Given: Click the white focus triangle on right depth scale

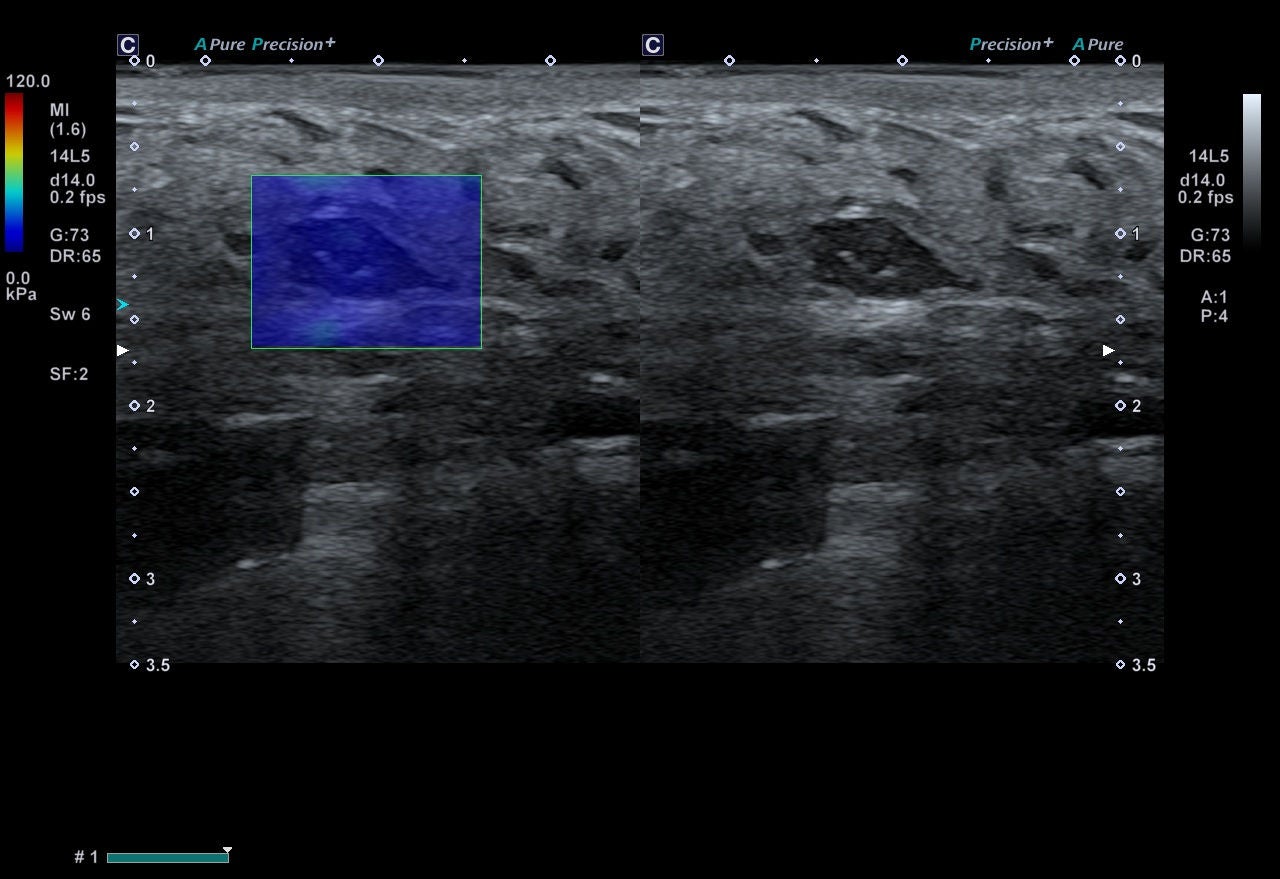Looking at the screenshot, I should (1109, 350).
